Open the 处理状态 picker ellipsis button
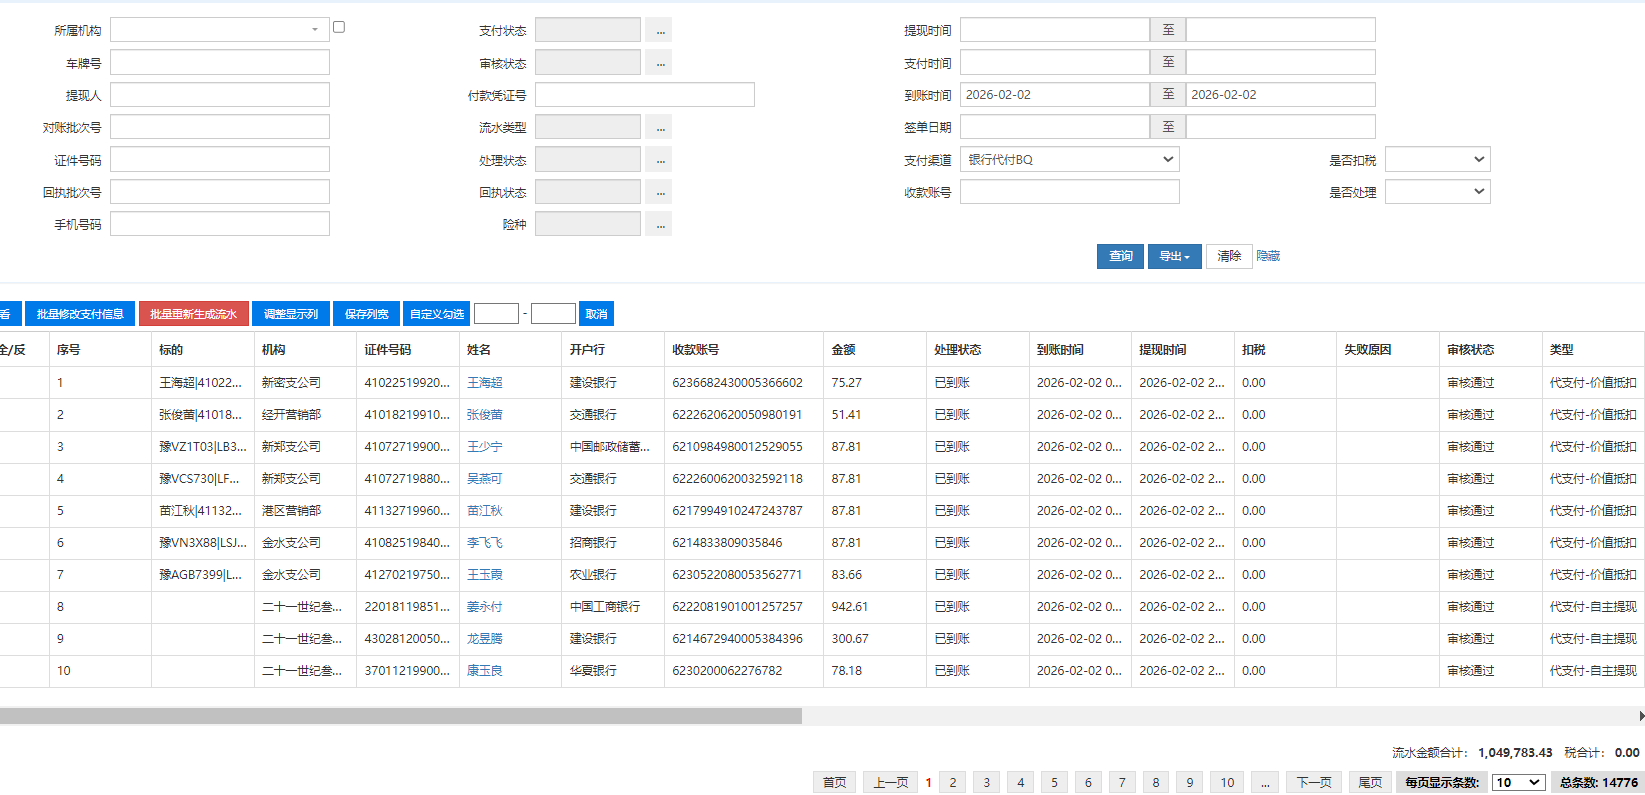This screenshot has width=1645, height=795. click(658, 160)
